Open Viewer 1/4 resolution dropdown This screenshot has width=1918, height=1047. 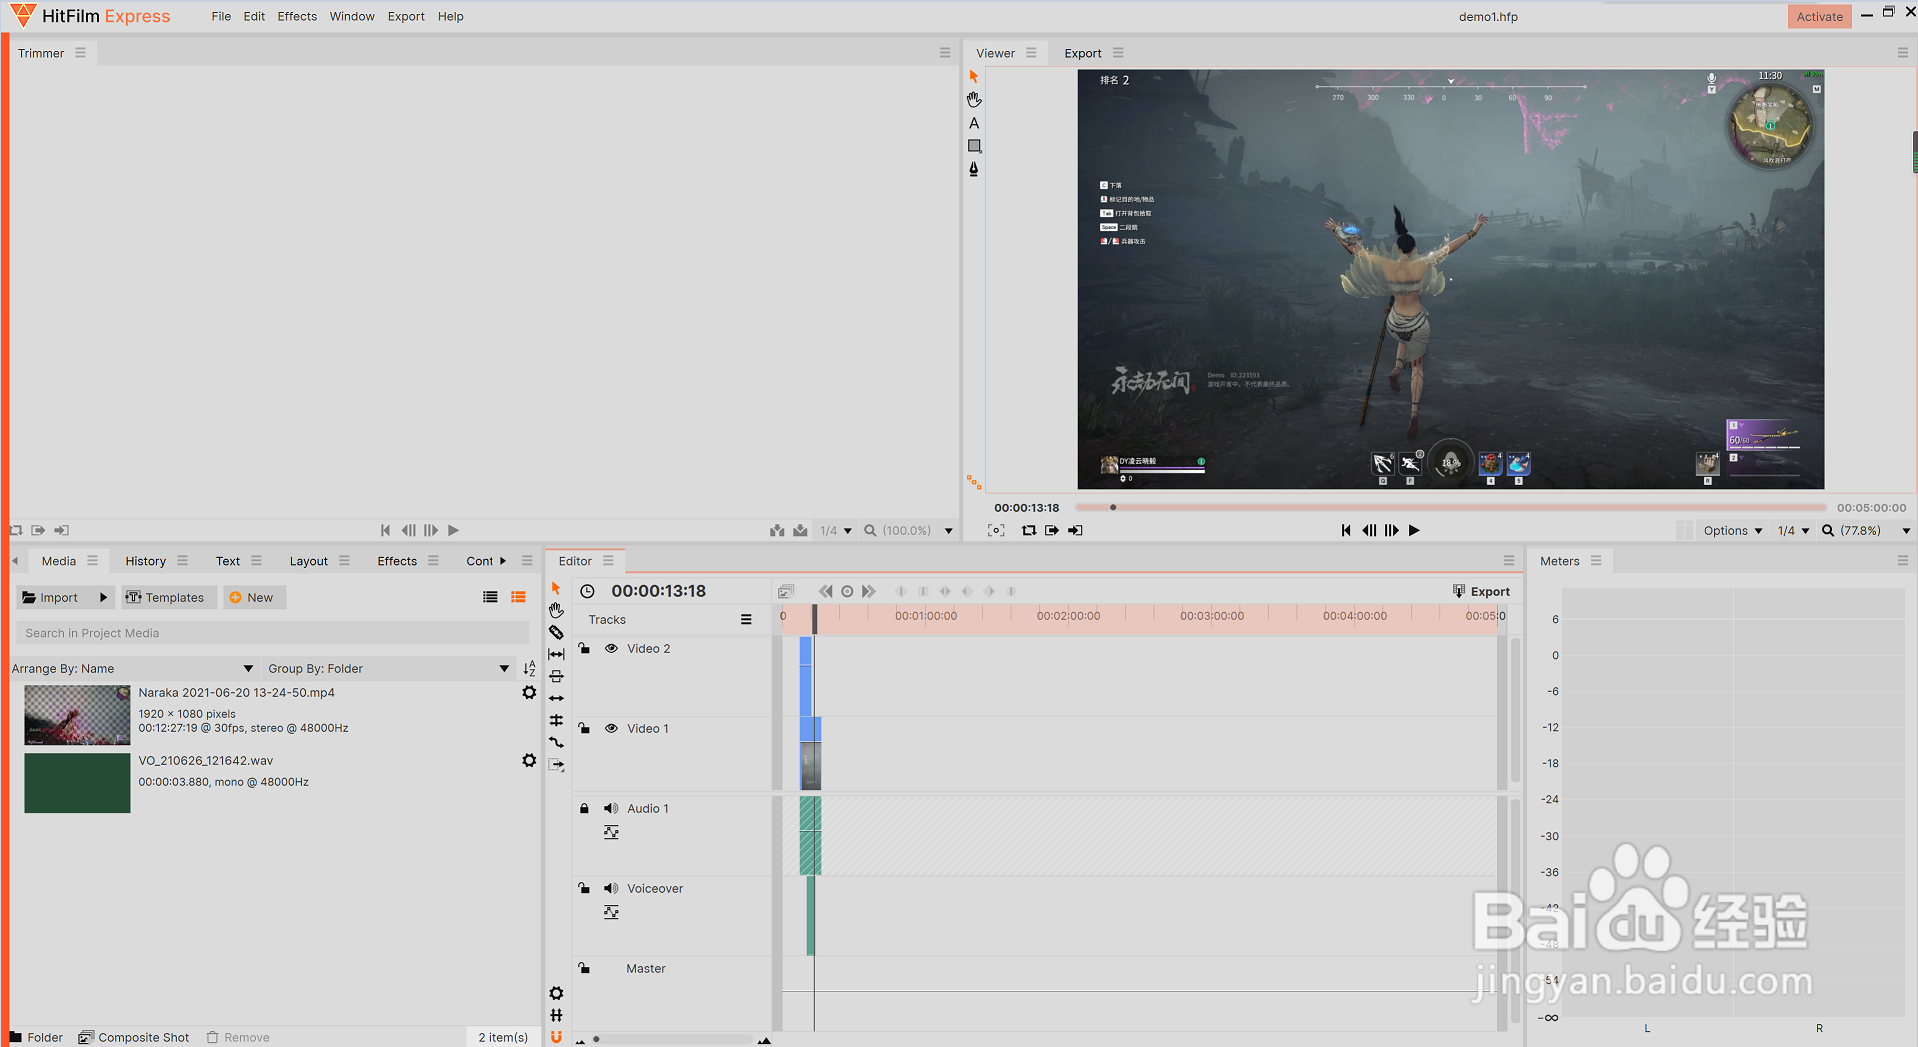point(1794,530)
